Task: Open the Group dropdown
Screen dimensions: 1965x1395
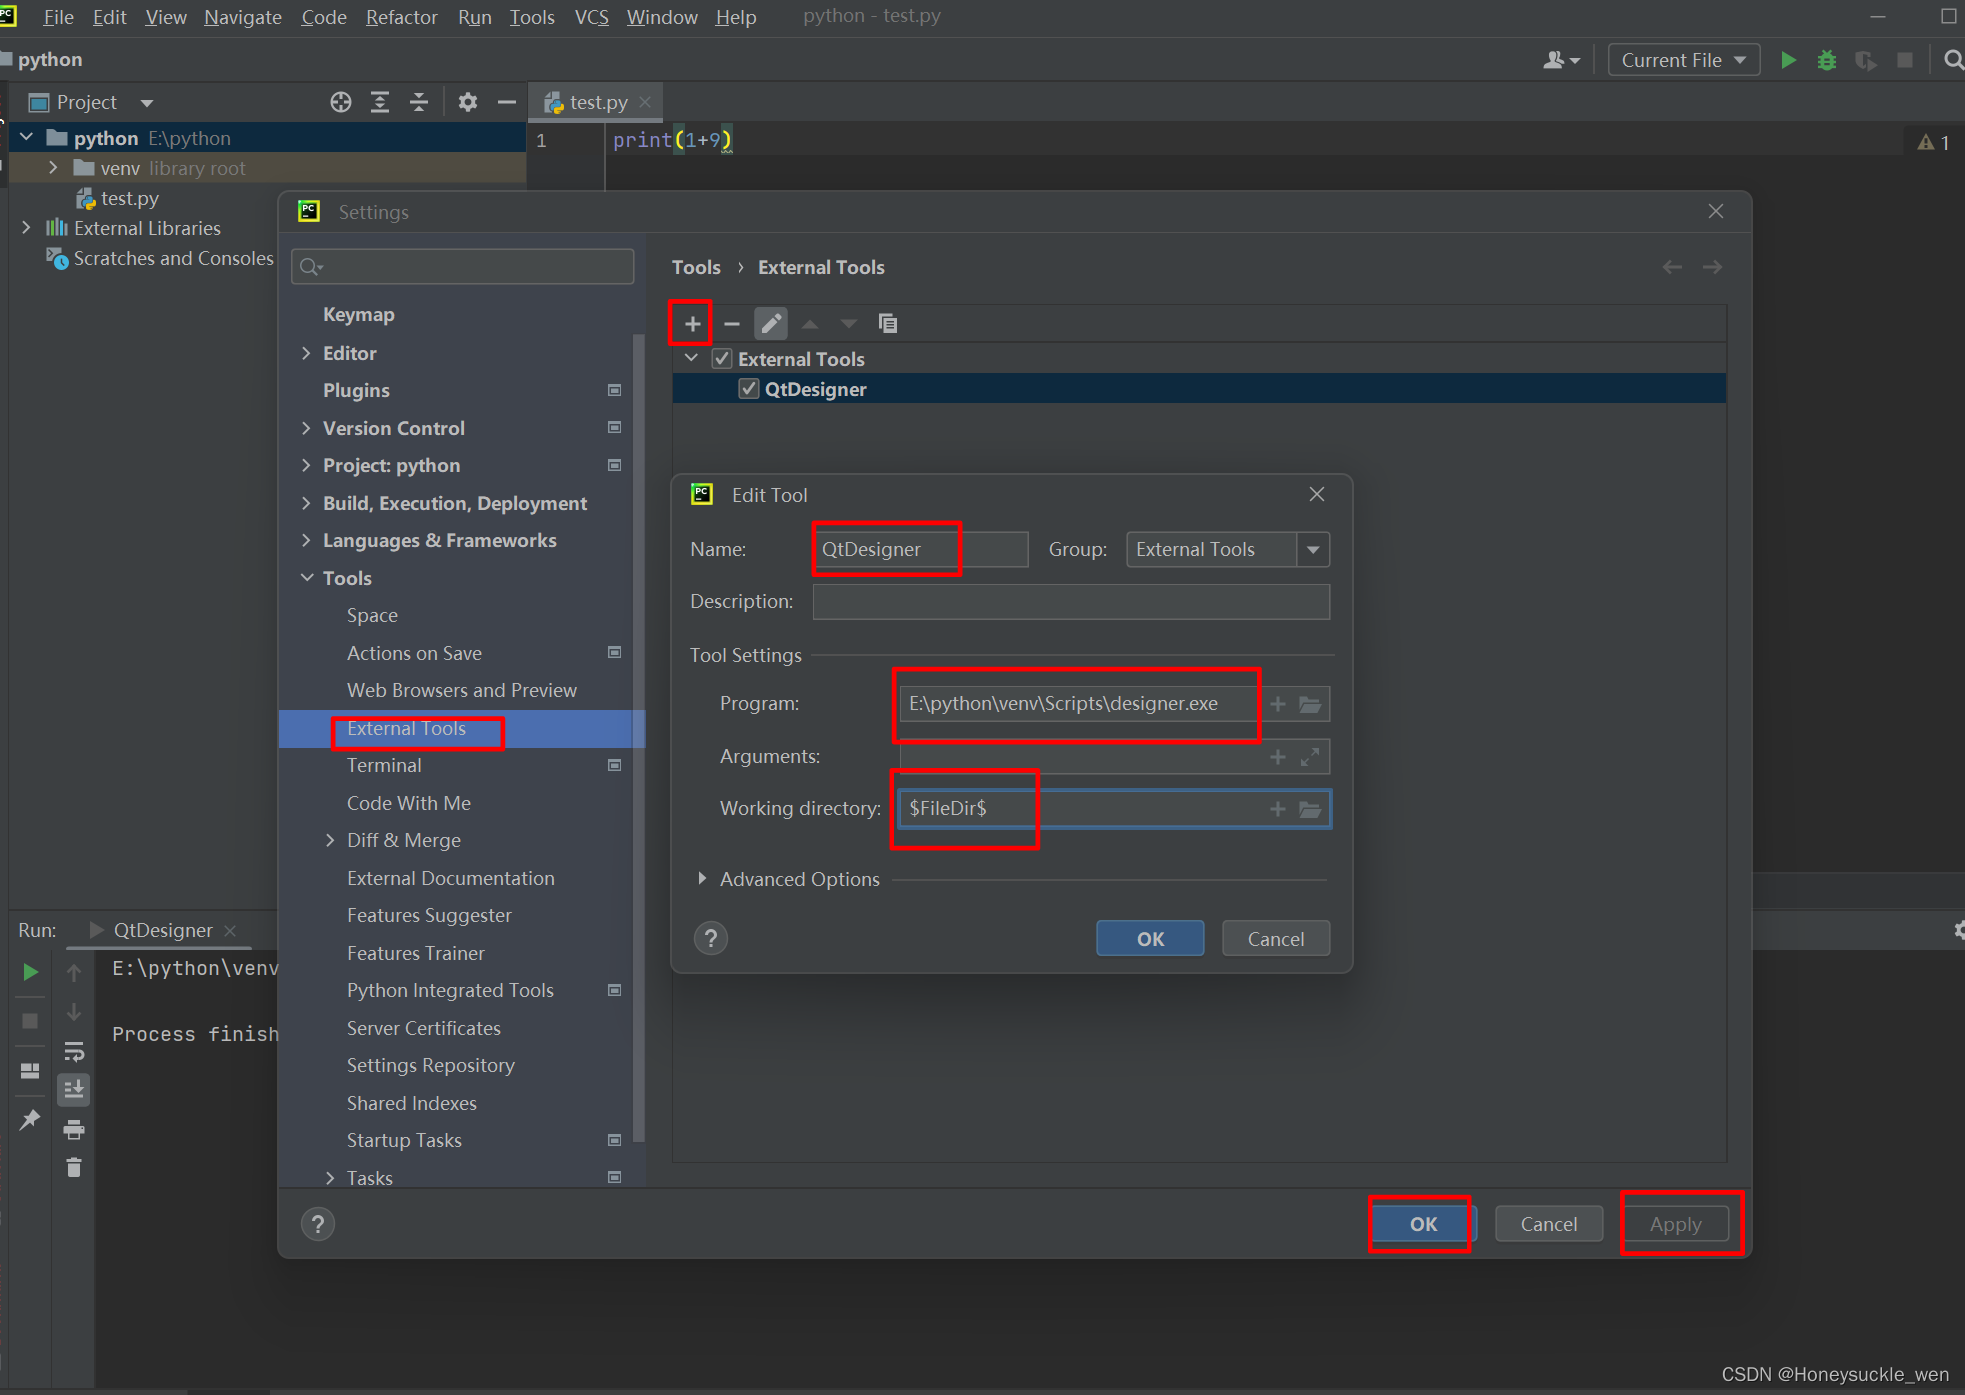Action: 1313,550
